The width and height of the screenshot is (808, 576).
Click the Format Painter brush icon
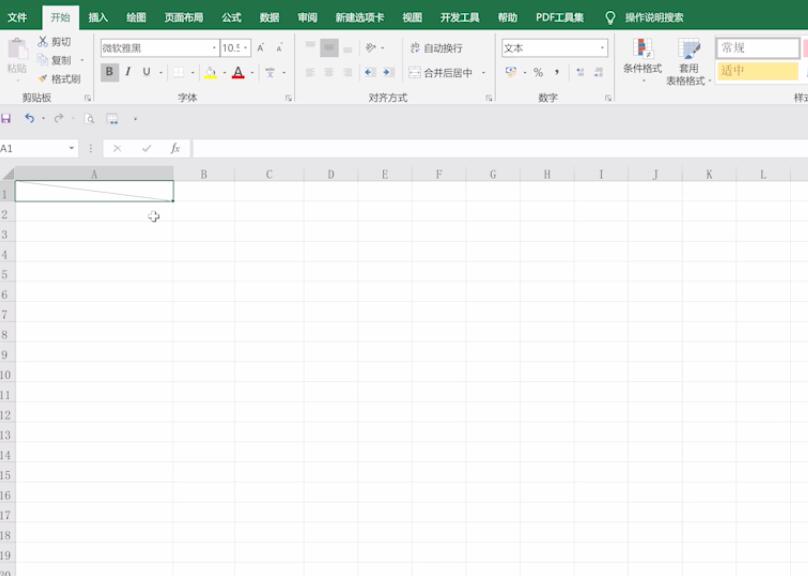point(42,79)
